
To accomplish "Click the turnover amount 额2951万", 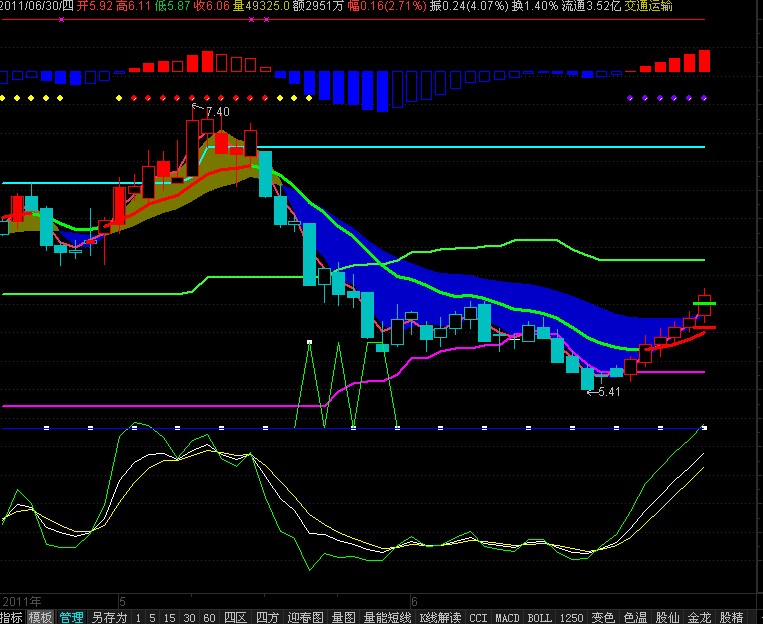I will [318, 6].
